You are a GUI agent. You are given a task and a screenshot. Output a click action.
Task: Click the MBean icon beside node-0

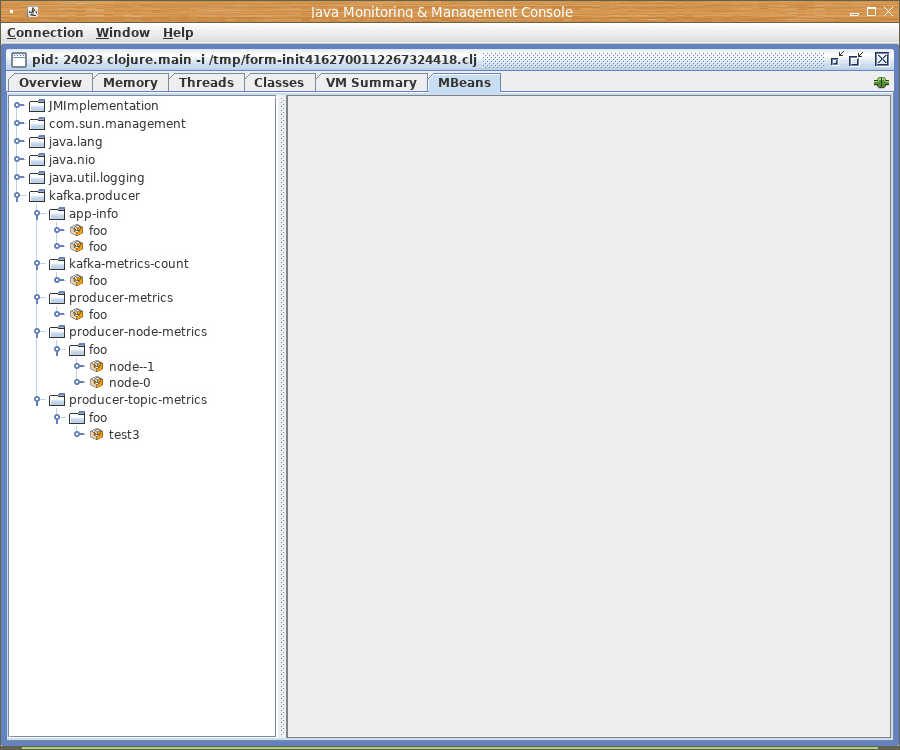click(x=96, y=382)
